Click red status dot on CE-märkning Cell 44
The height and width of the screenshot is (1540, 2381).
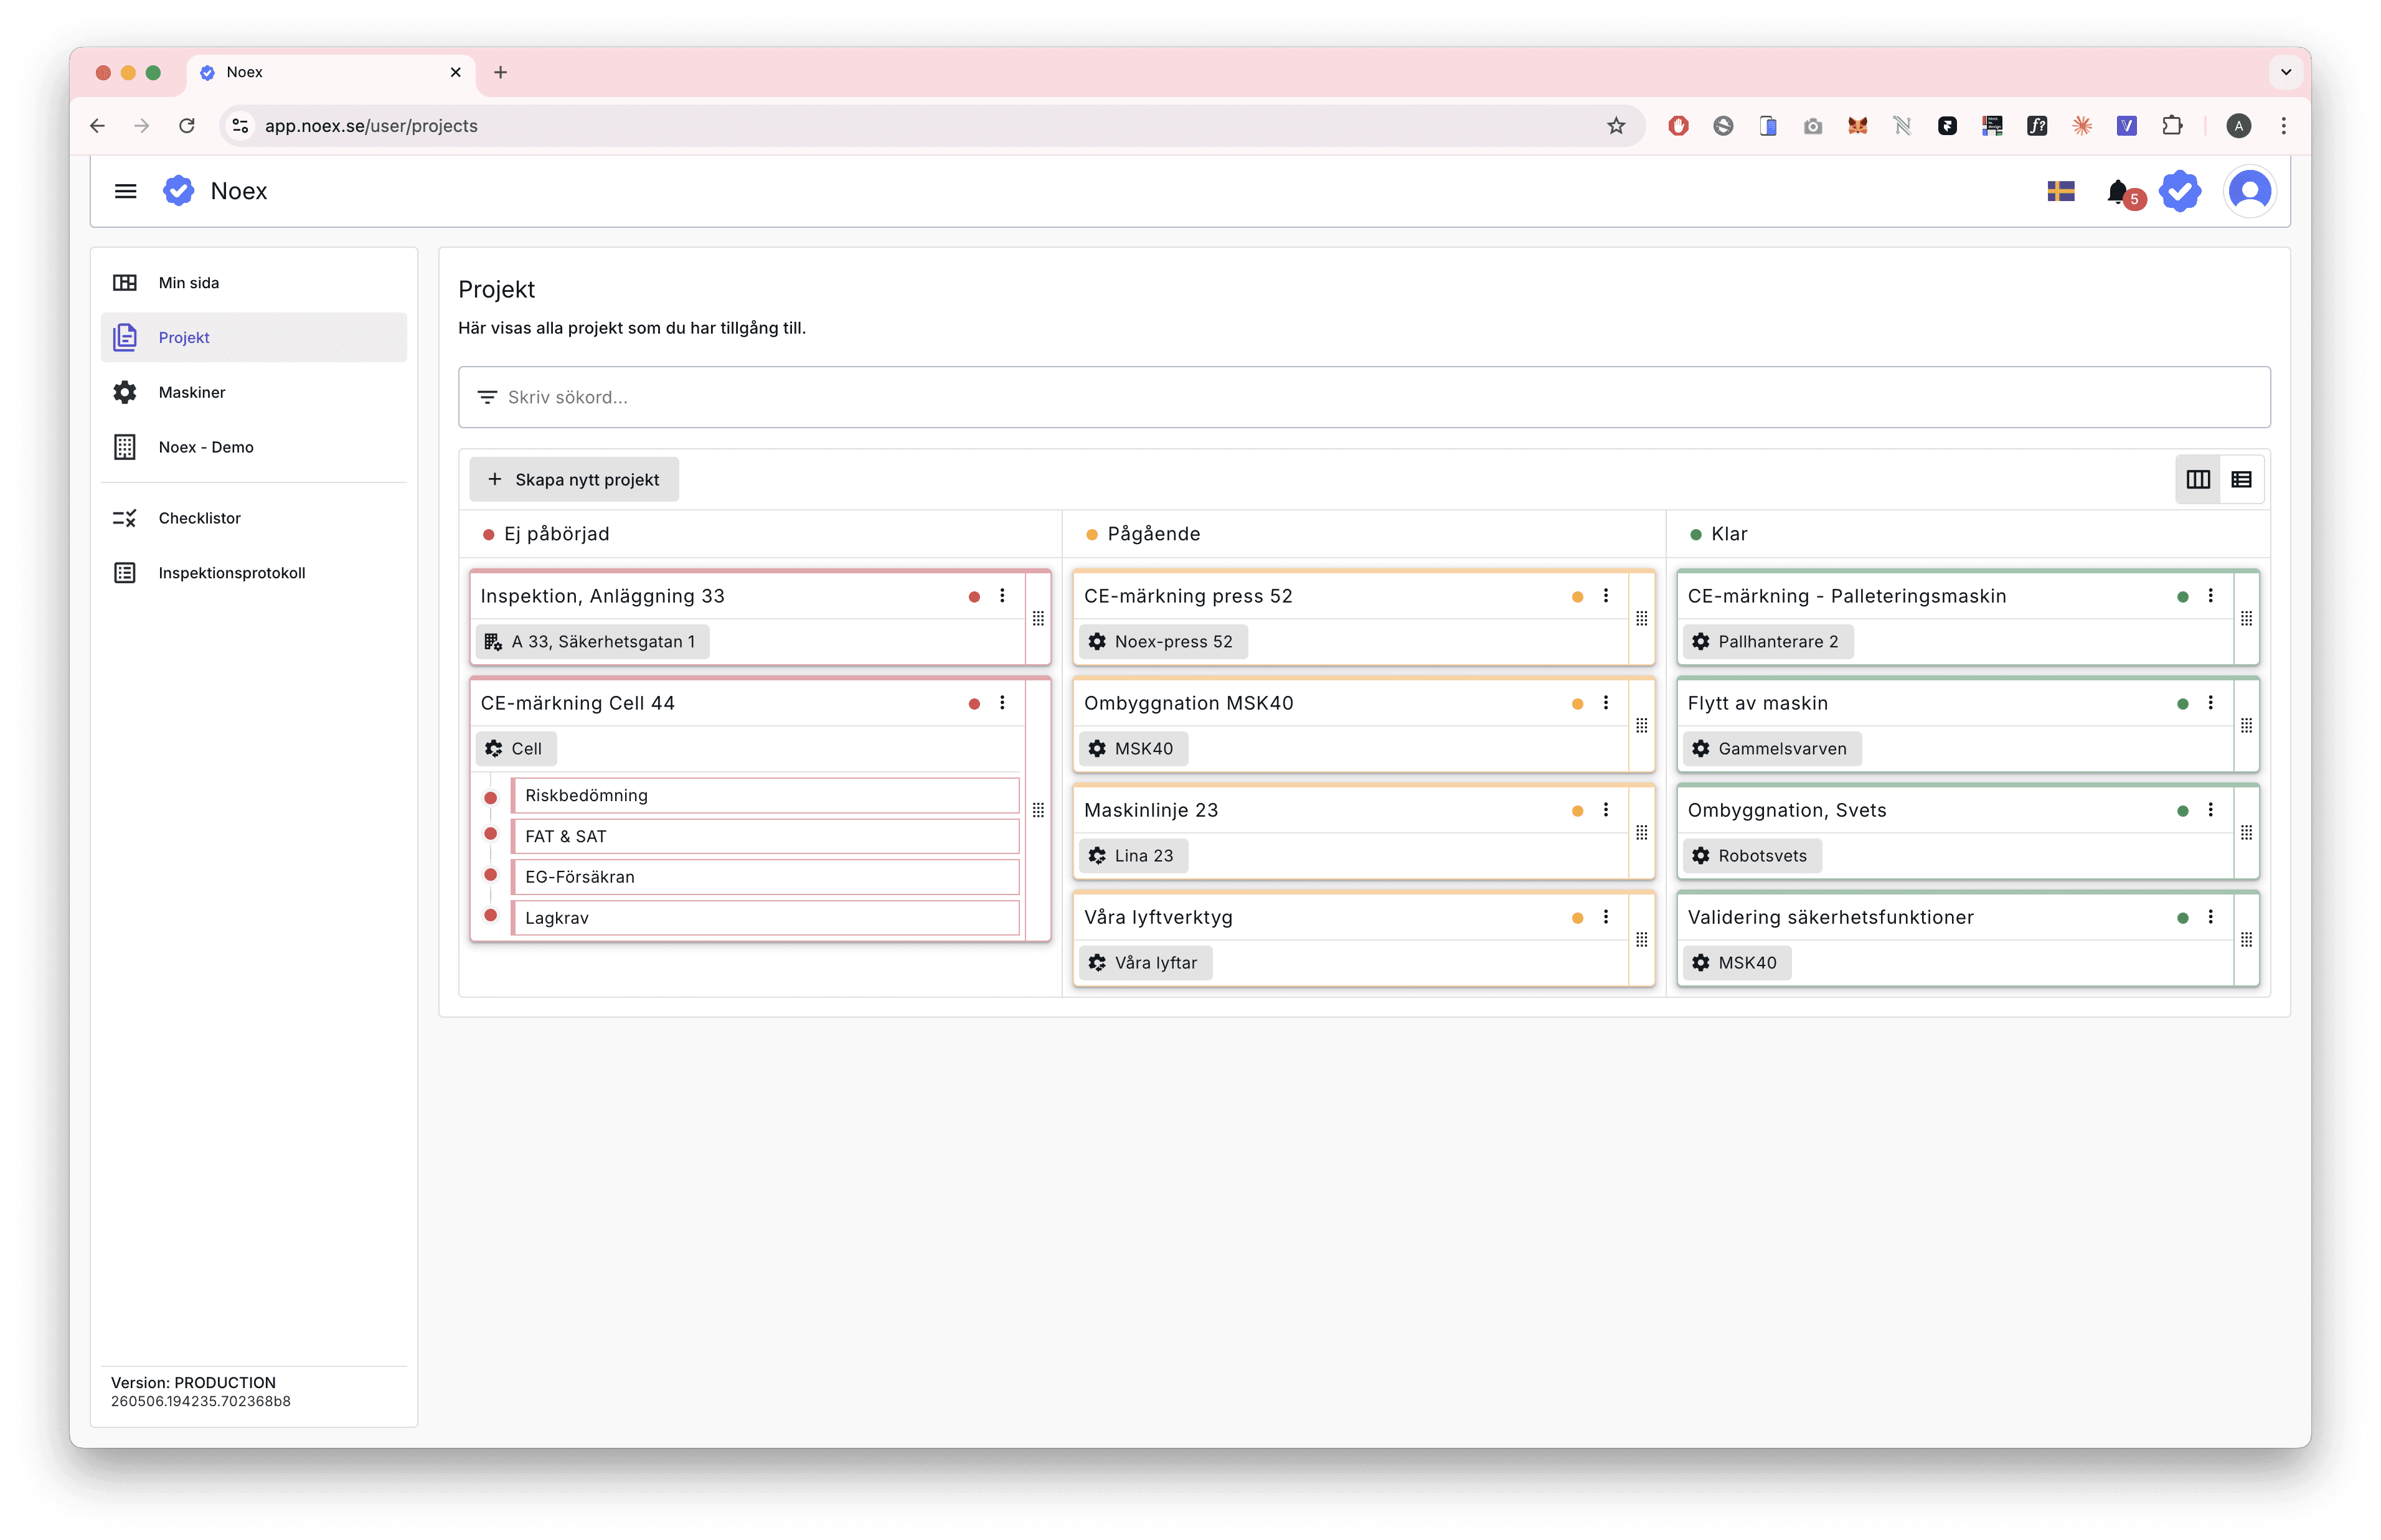point(974,704)
